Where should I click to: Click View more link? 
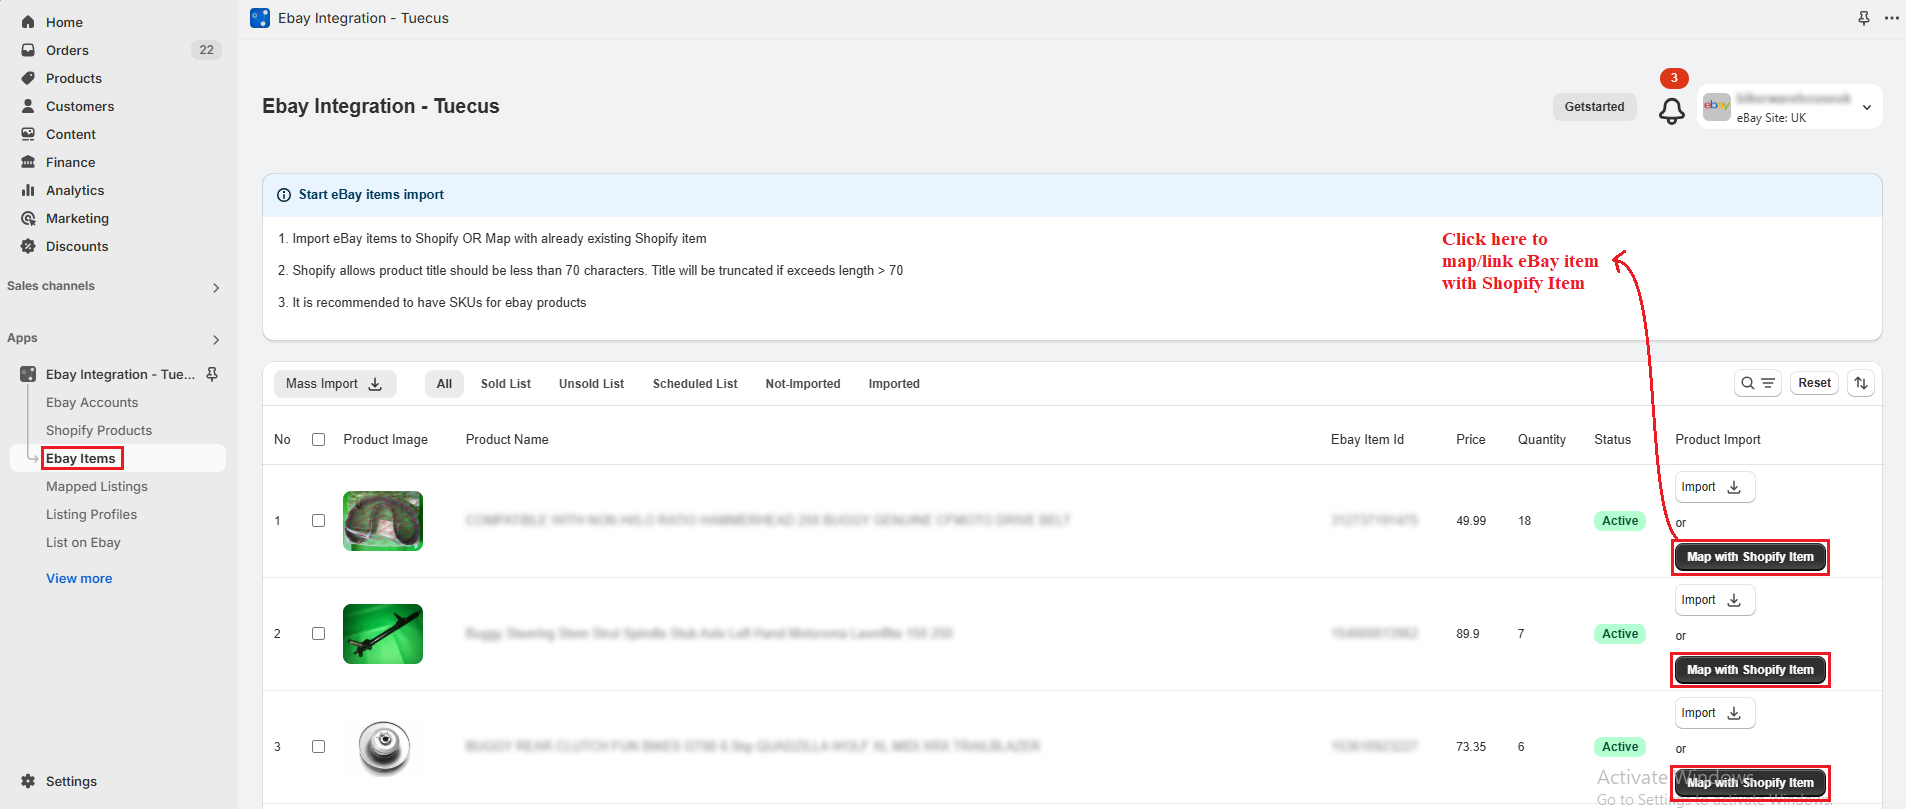click(x=79, y=578)
